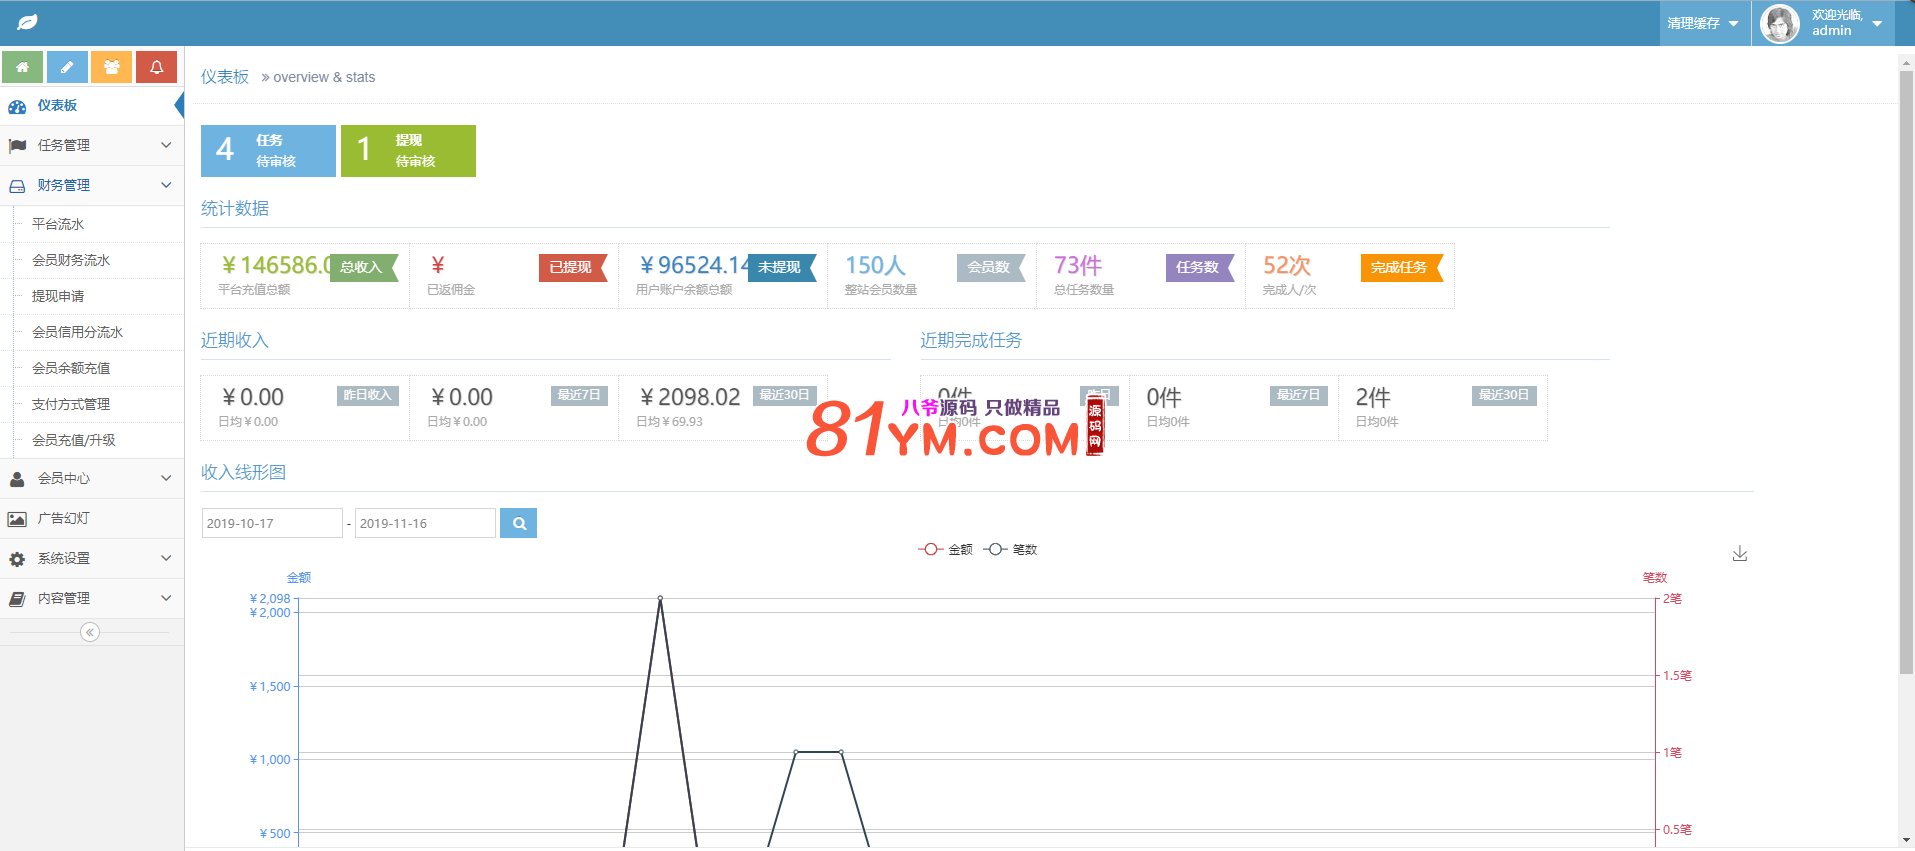Expand the 任务管理 menu chevron

[166, 145]
